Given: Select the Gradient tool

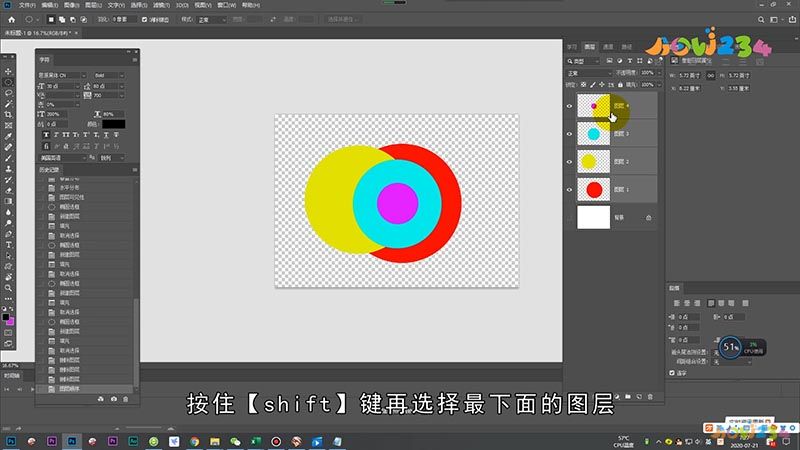Looking at the screenshot, I should coord(8,202).
